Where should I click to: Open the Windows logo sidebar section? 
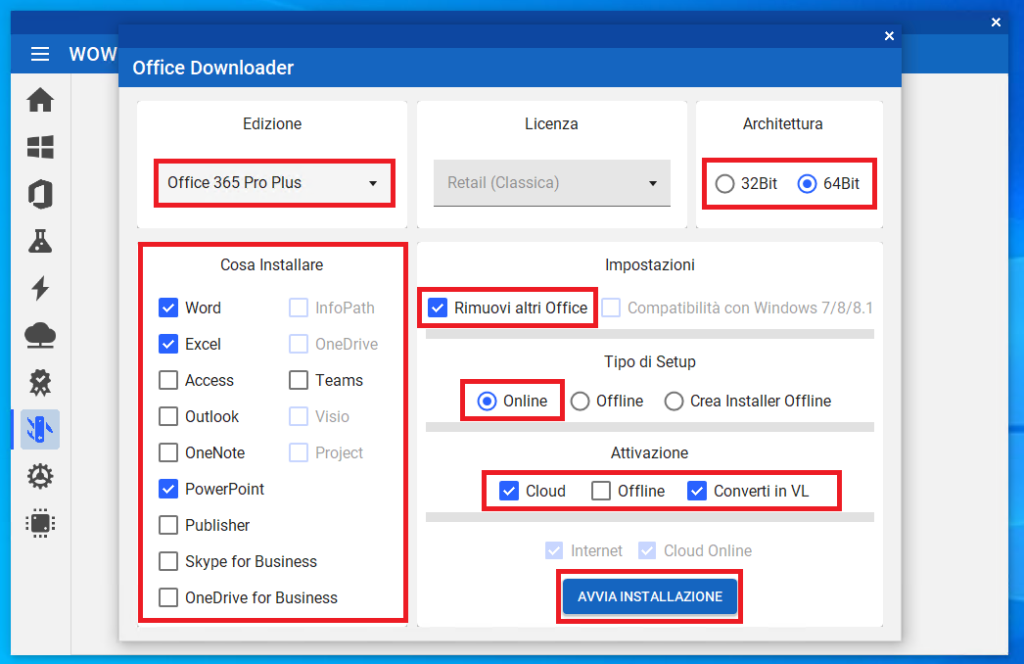(40, 147)
